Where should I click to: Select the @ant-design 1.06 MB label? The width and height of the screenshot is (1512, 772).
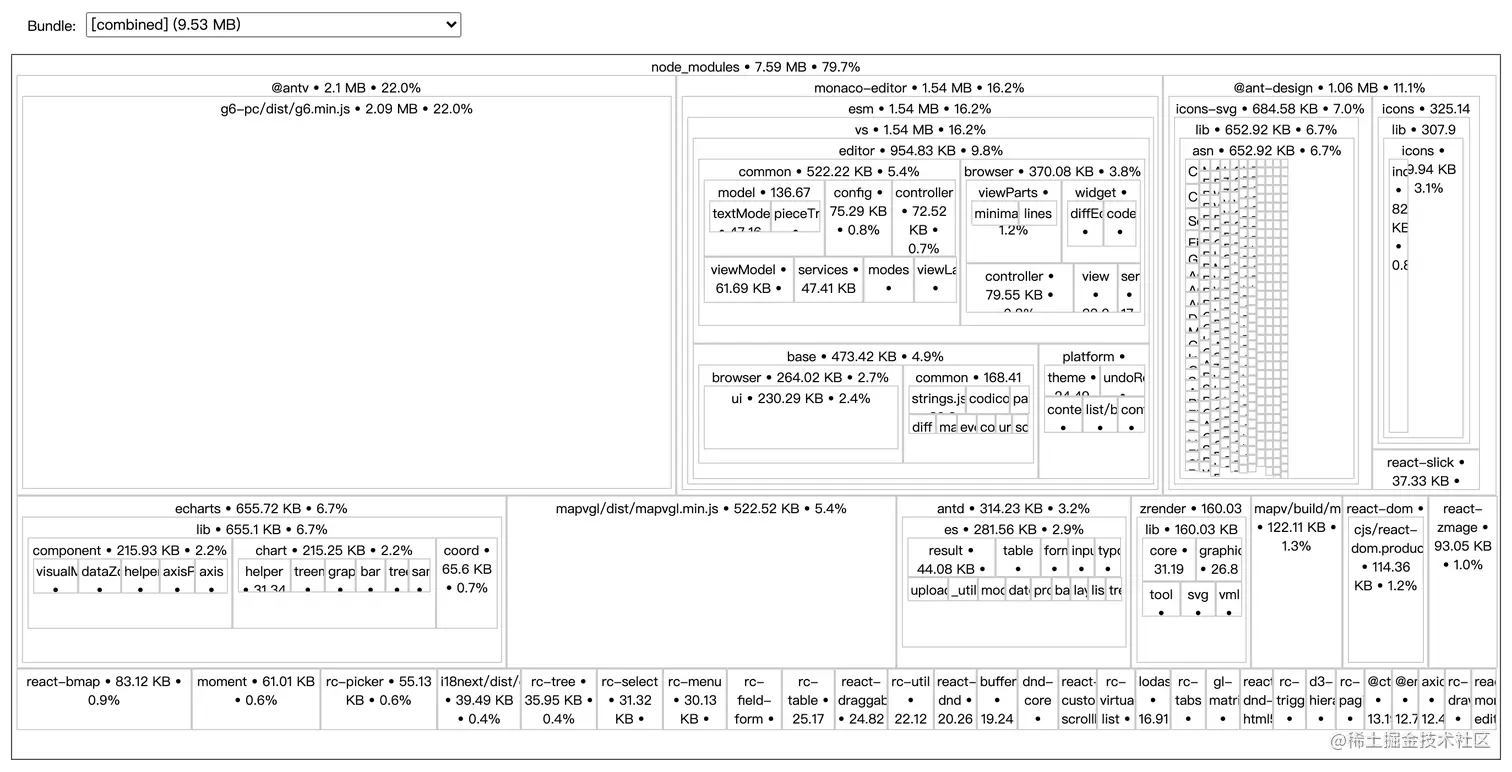[x=1329, y=88]
